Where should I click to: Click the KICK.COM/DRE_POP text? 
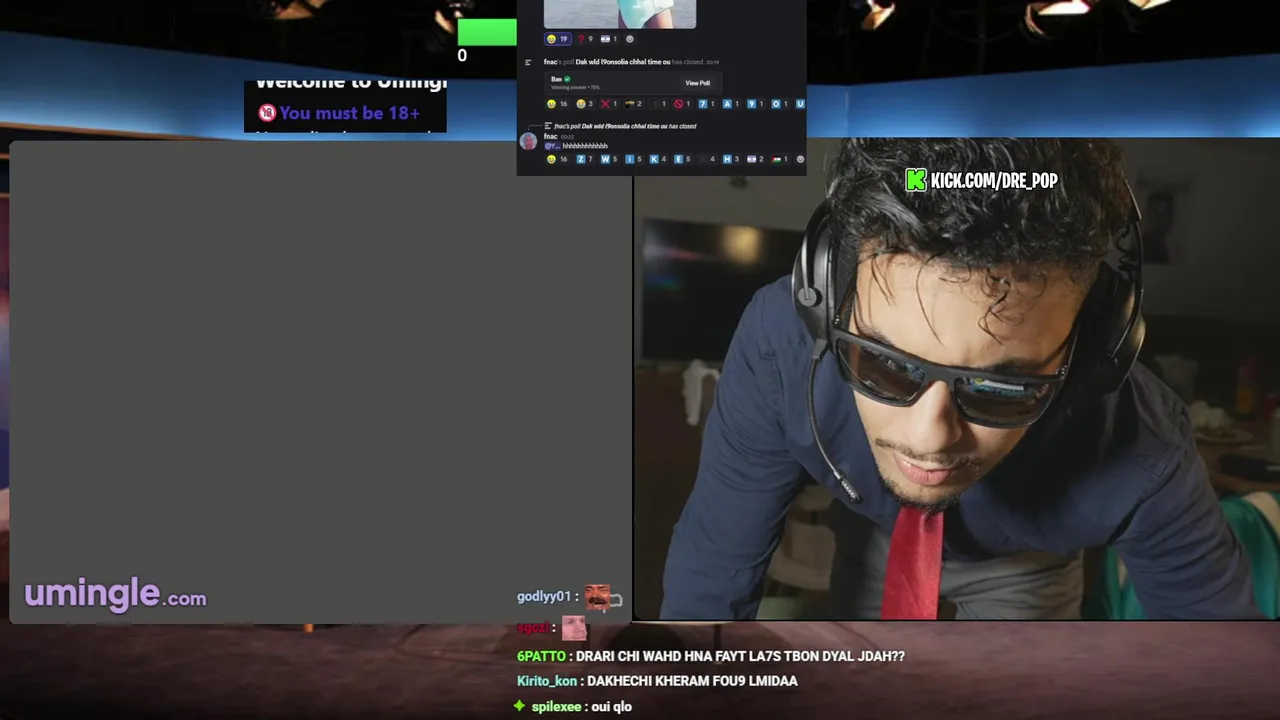(x=994, y=181)
